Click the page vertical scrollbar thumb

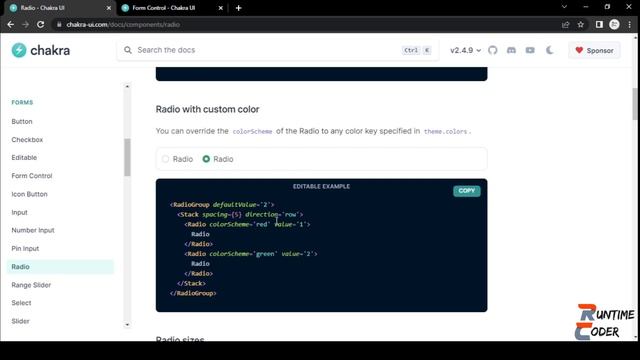(636, 104)
